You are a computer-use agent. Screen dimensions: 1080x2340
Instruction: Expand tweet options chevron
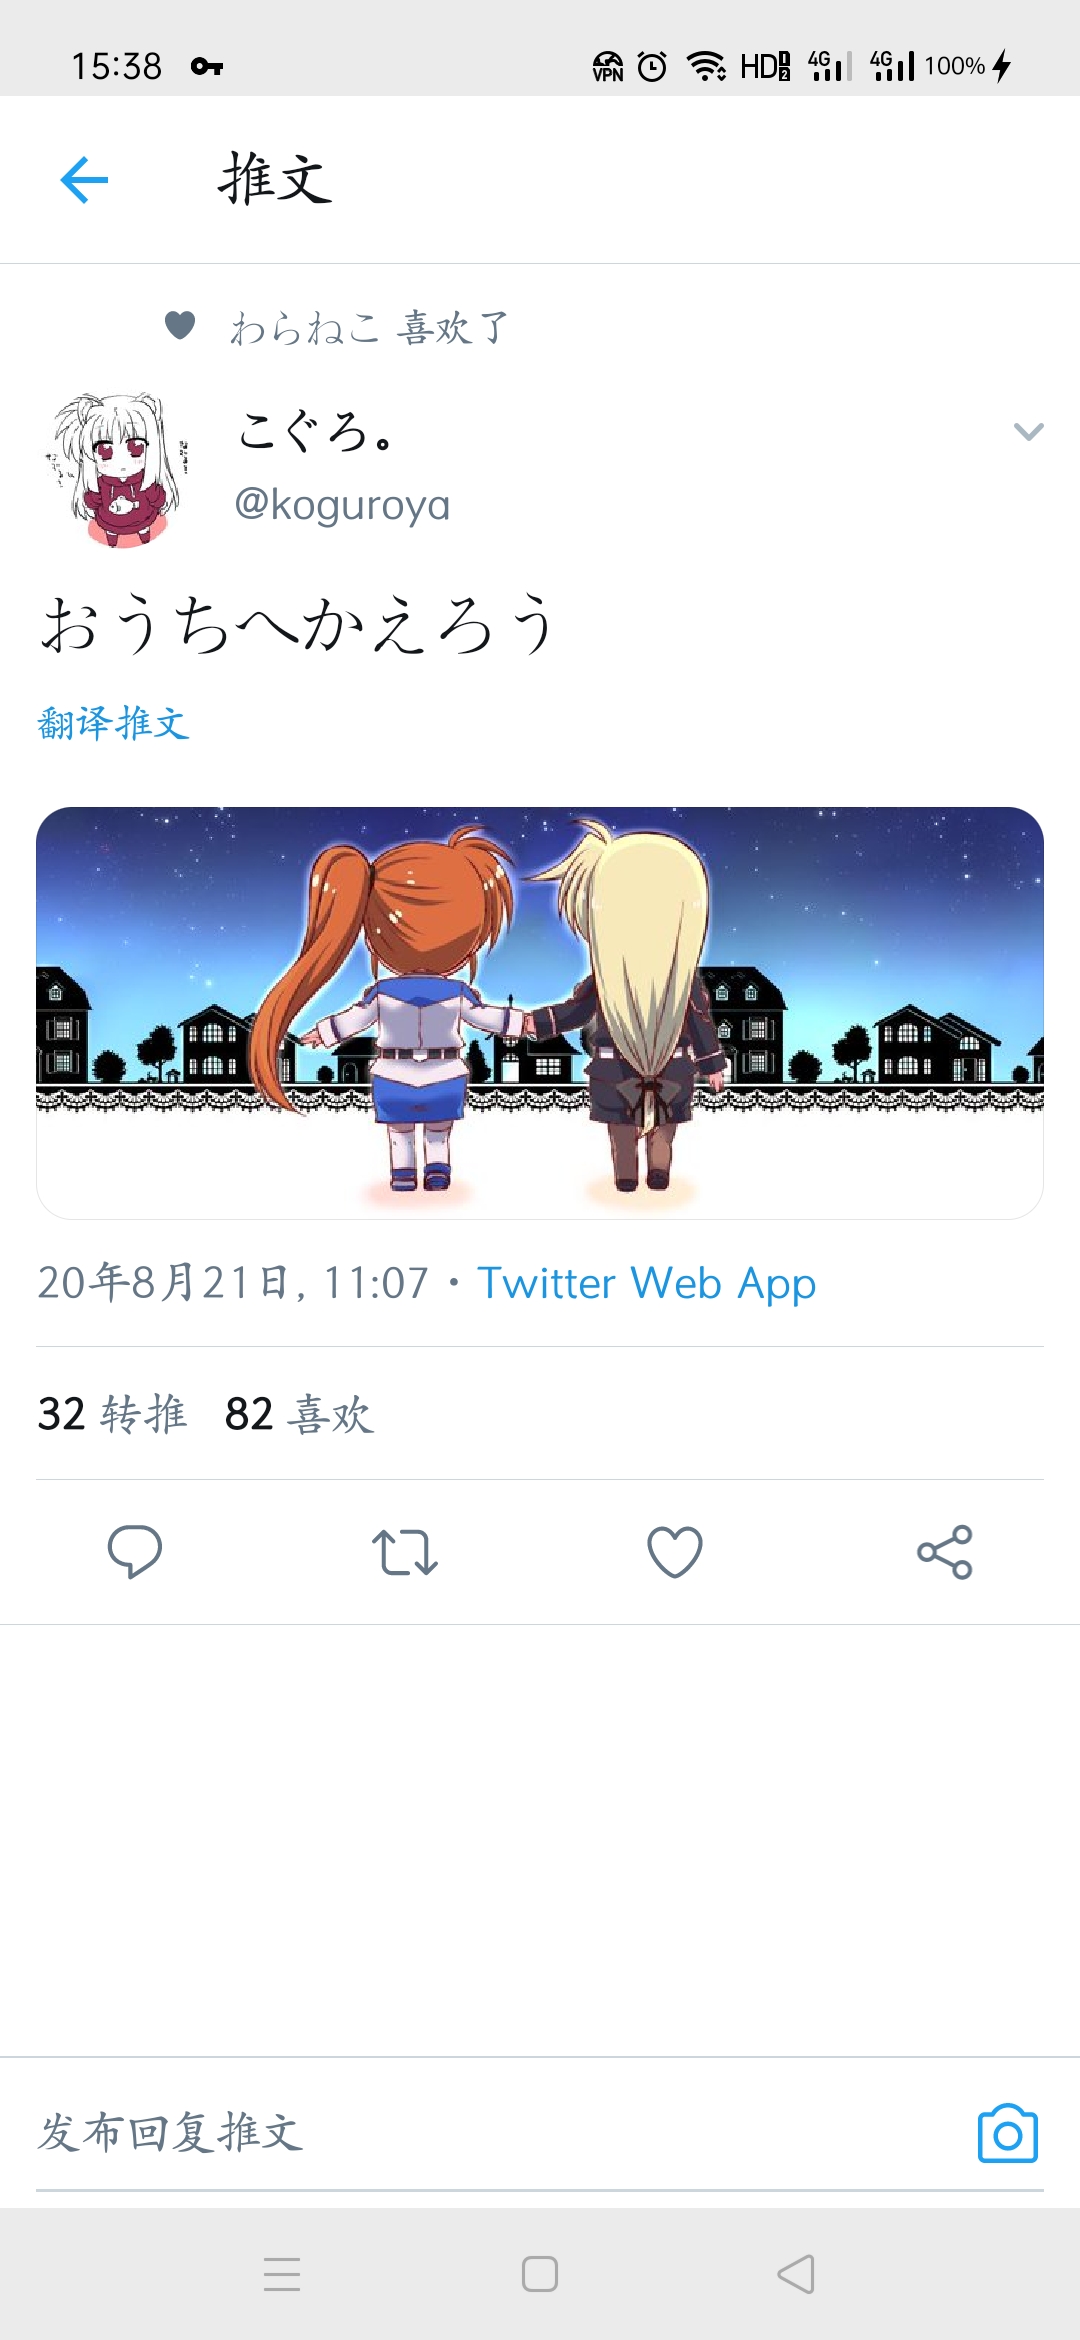(1029, 432)
